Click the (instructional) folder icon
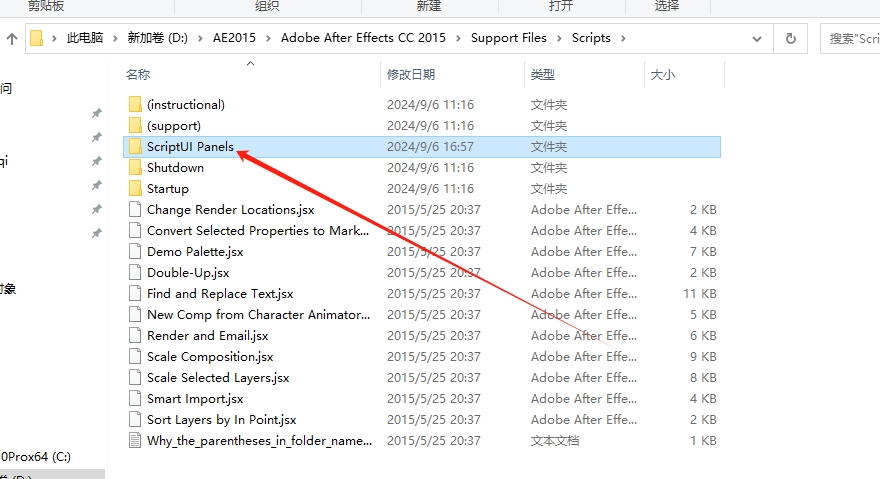Image resolution: width=880 pixels, height=479 pixels. 136,105
